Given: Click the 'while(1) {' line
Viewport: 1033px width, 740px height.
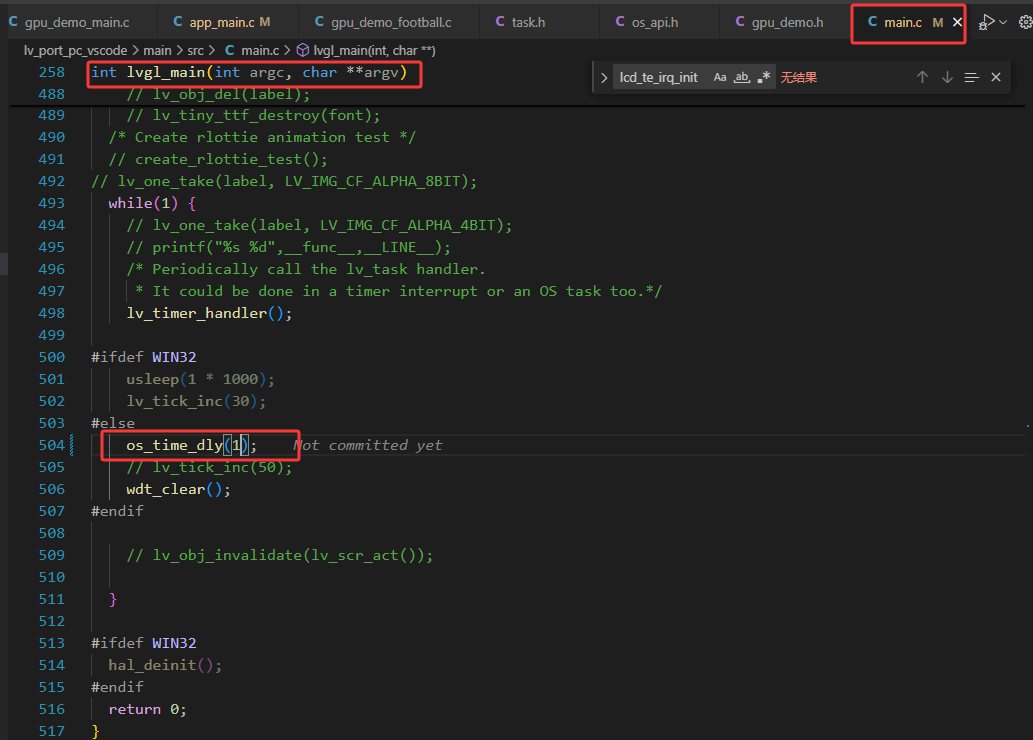Looking at the screenshot, I should pos(152,203).
